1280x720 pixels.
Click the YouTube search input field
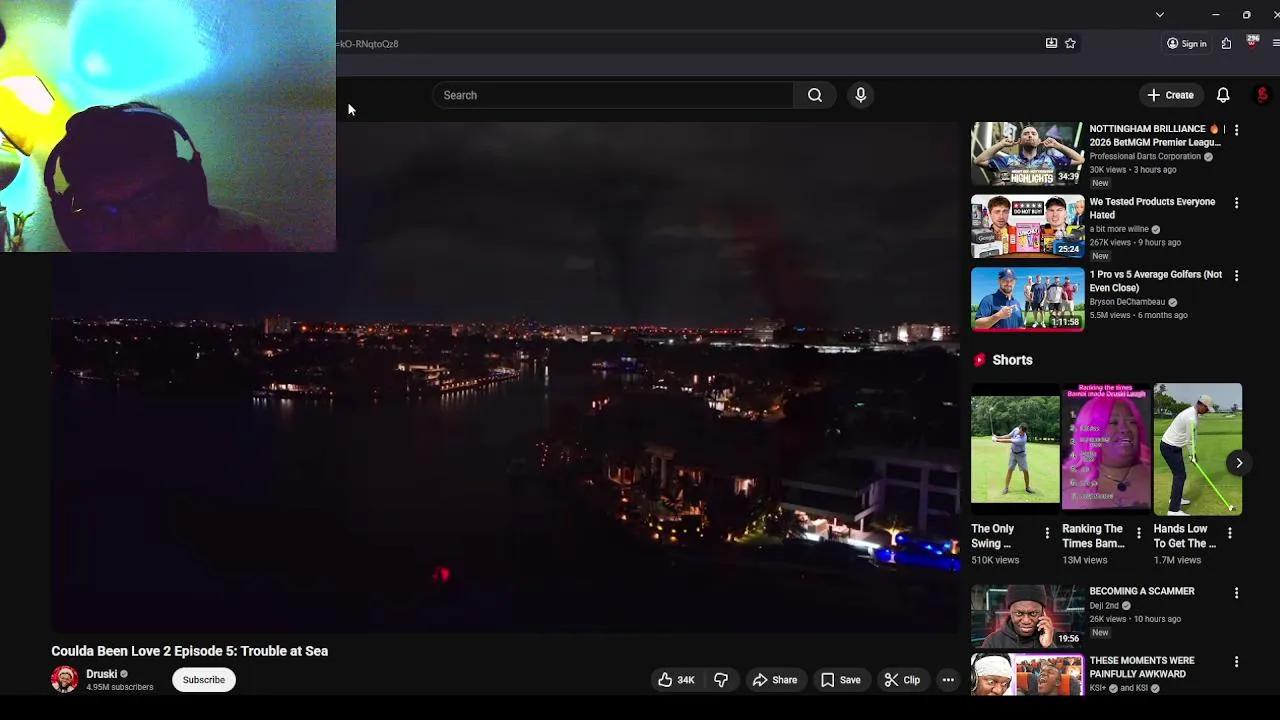(x=612, y=95)
